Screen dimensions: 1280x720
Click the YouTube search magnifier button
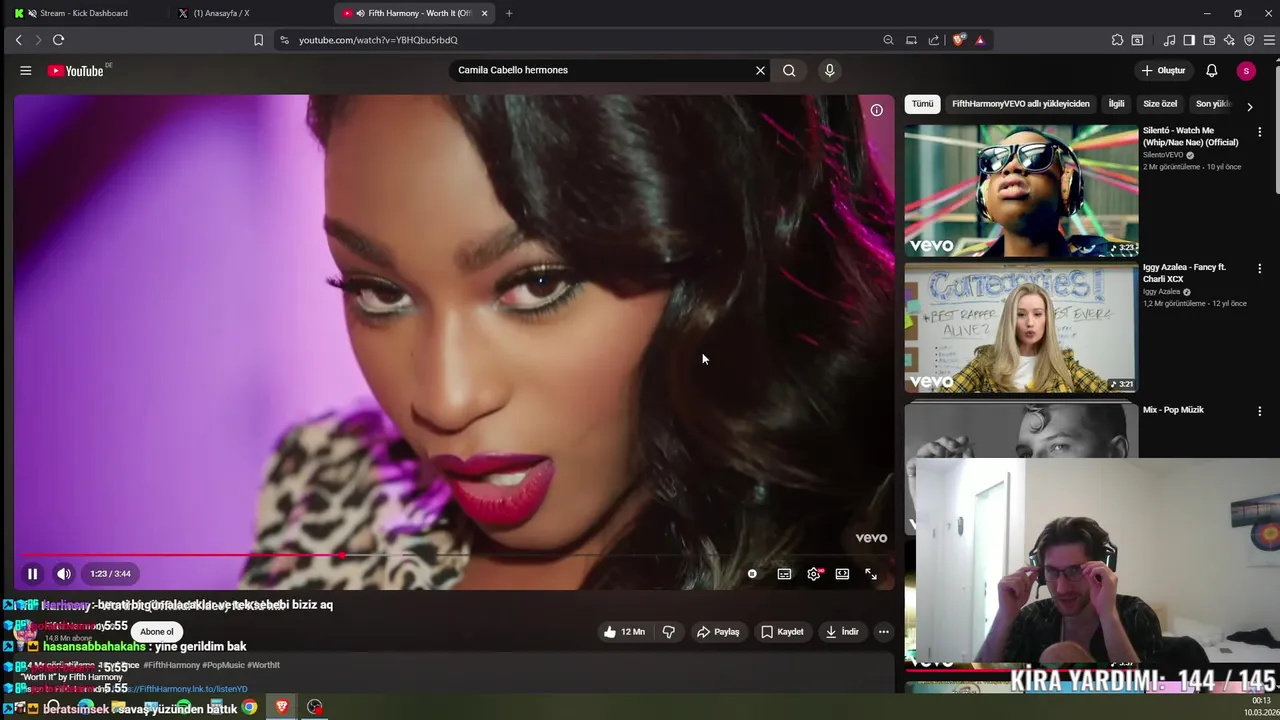789,70
